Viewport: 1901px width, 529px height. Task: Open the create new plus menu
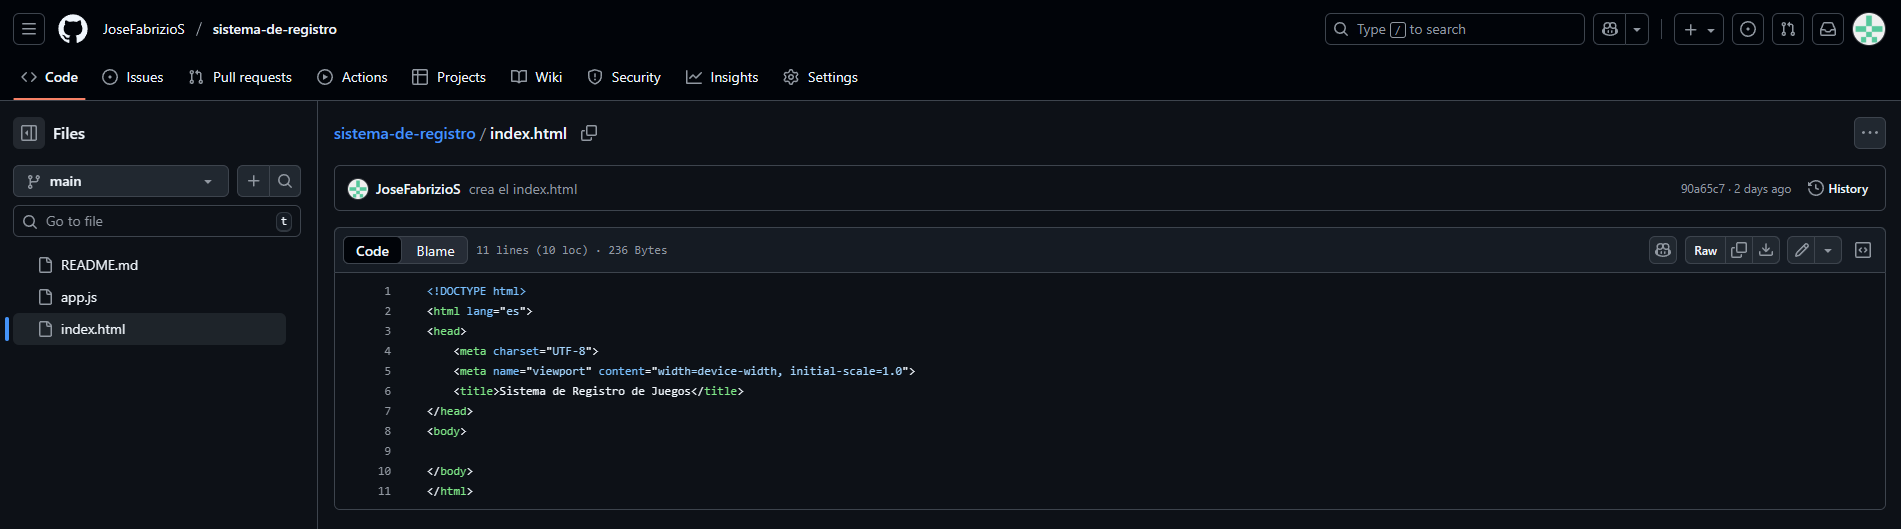click(x=1699, y=29)
